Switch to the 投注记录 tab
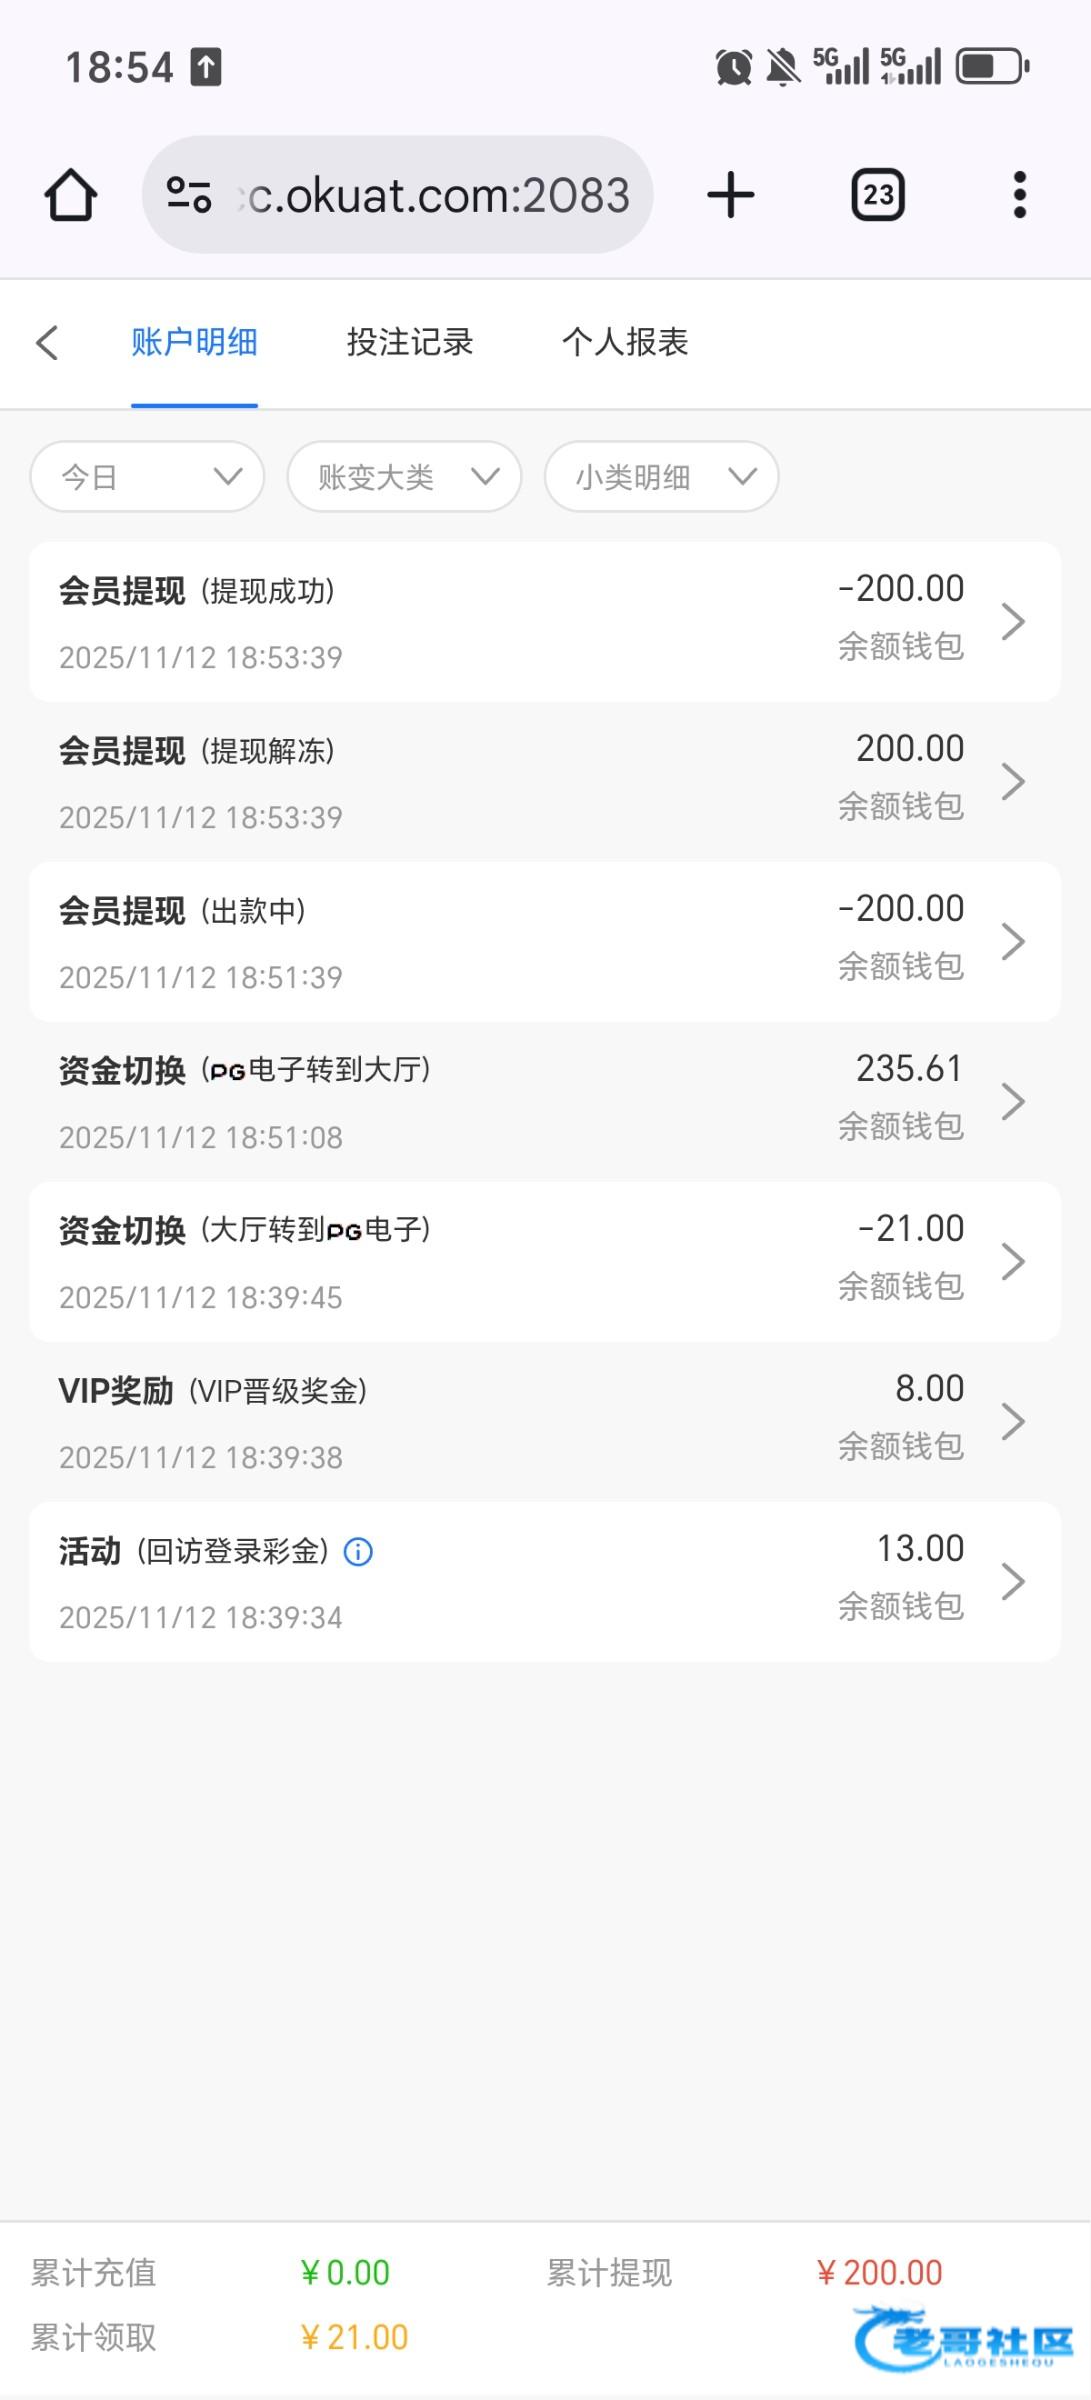Screen dimensions: 1091x2400 point(409,342)
